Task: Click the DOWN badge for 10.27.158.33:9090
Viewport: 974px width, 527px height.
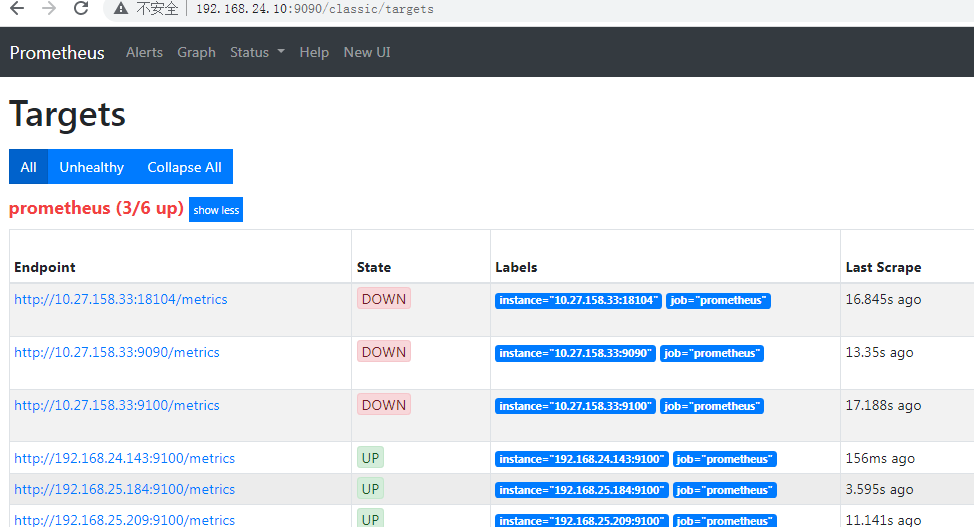Action: [x=384, y=352]
